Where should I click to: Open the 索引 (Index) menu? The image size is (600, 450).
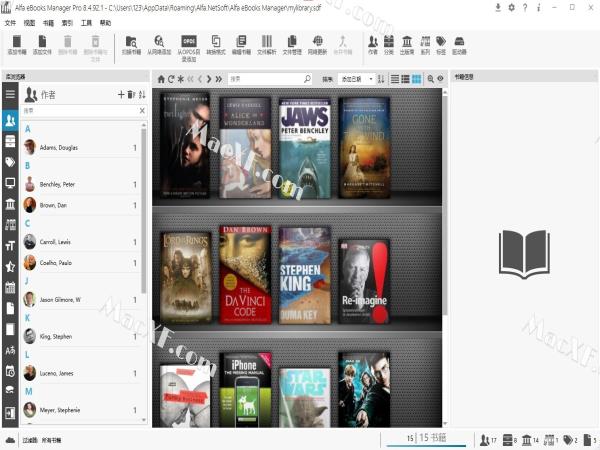[67, 23]
